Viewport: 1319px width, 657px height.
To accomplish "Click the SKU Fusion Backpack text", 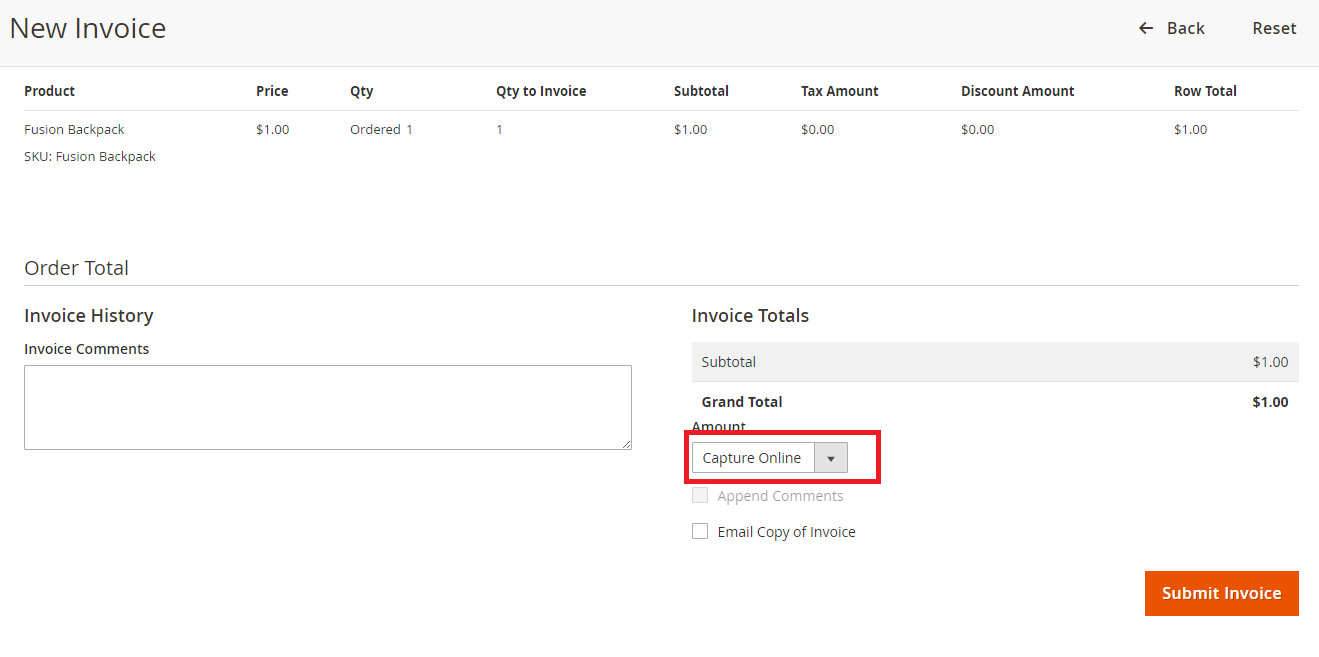I will (90, 156).
